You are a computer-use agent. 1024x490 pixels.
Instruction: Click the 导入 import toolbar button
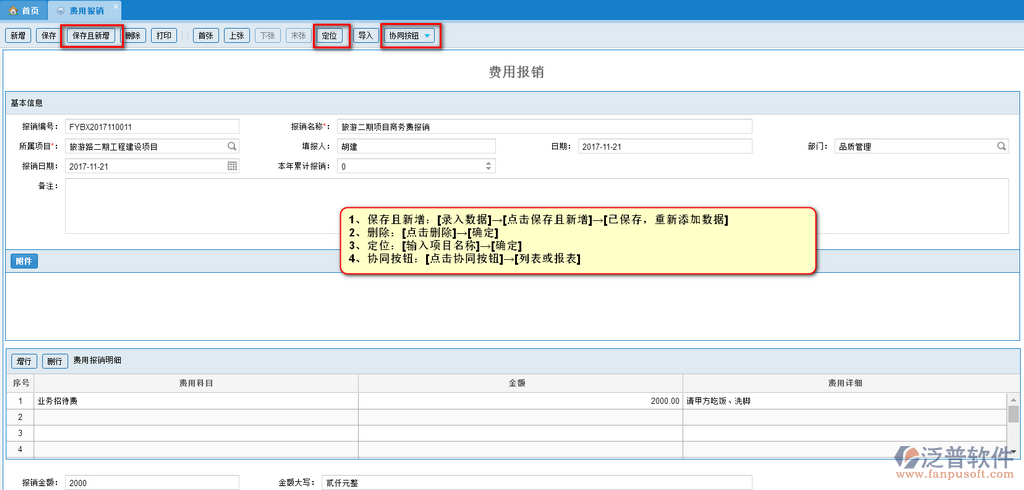[366, 36]
